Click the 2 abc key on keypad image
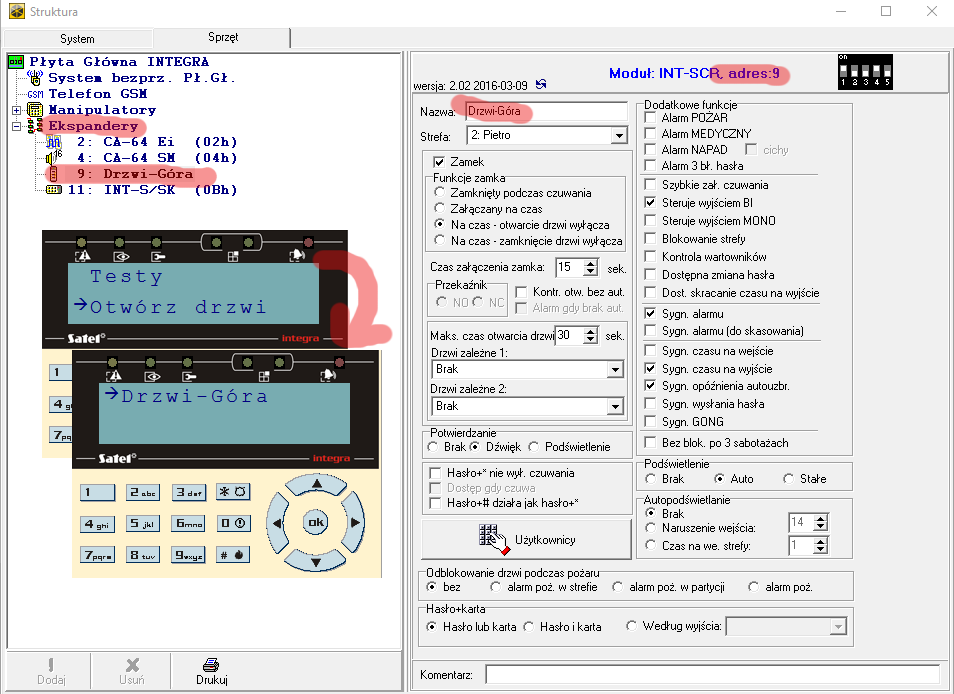The width and height of the screenshot is (954, 694). point(142,492)
